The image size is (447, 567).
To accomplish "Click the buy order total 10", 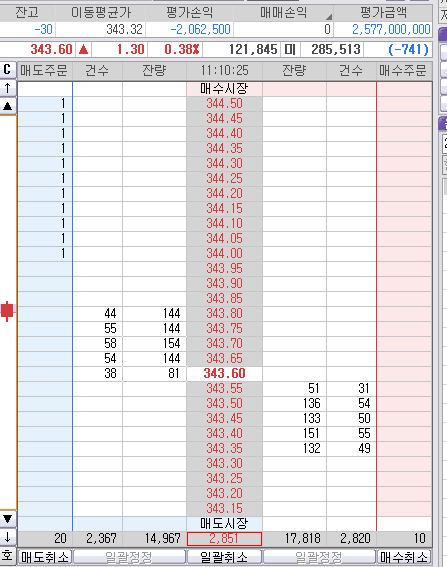I will [420, 539].
